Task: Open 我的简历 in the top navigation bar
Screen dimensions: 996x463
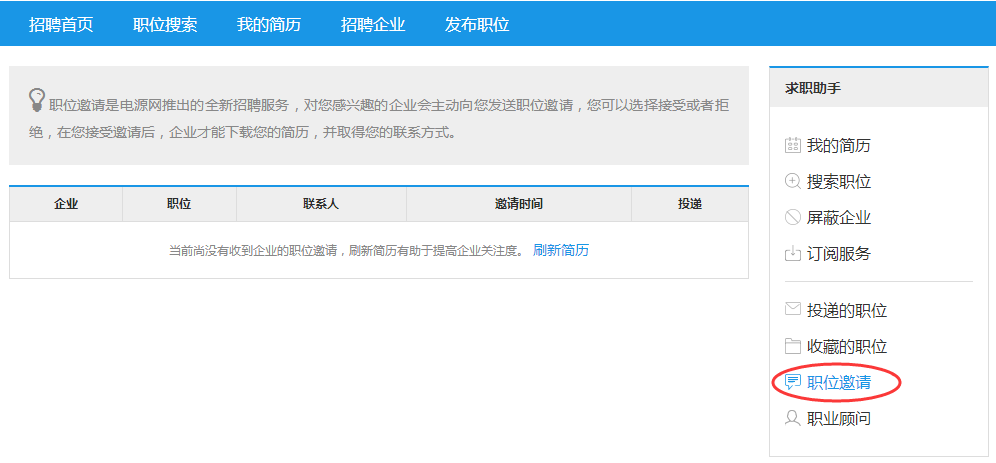Action: tap(269, 25)
